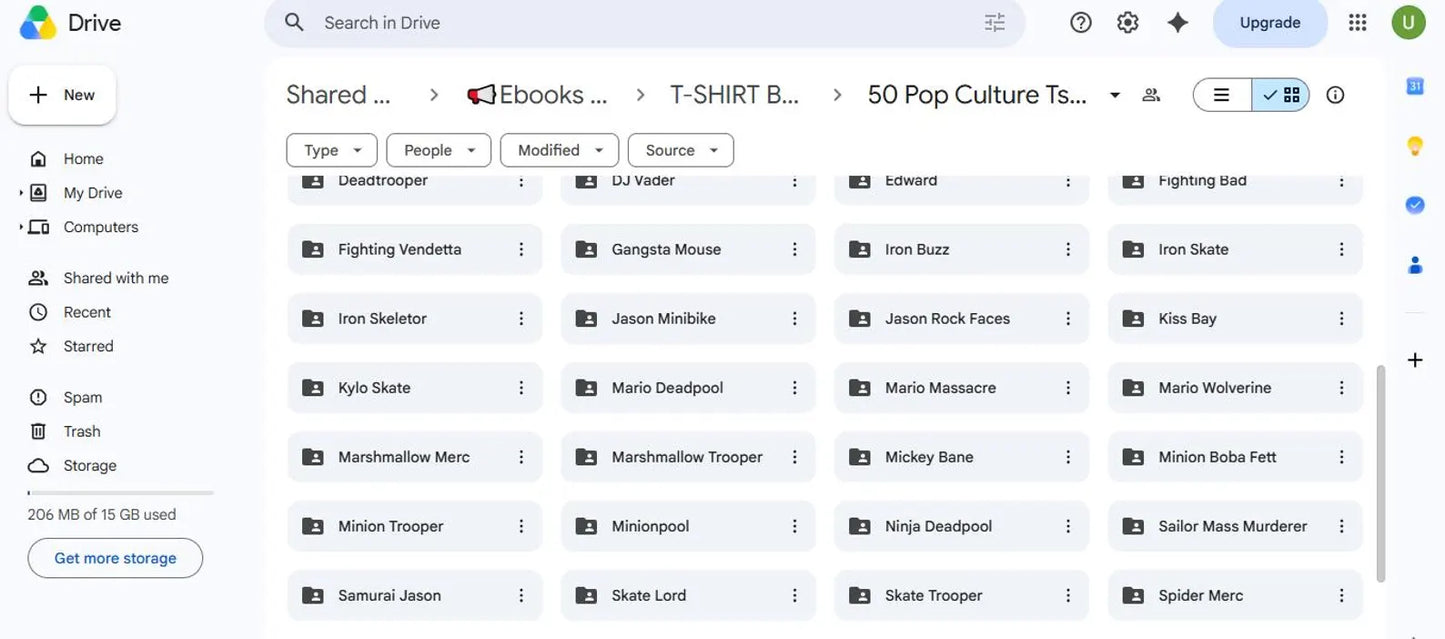Expand My Drive tree arrow
The width and height of the screenshot is (1445, 639).
(x=21, y=193)
